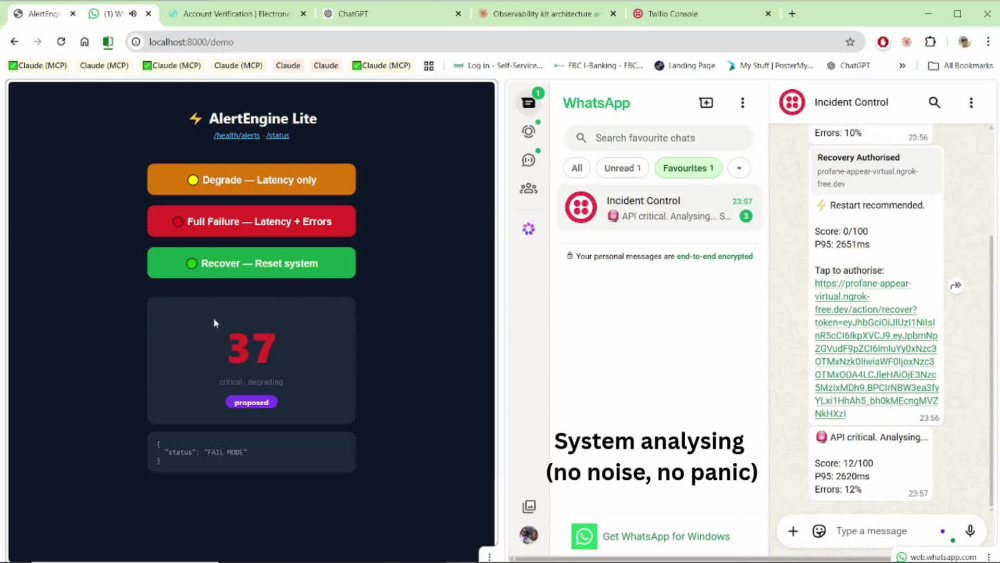The width and height of the screenshot is (1000, 563).
Task: Bookmark this page with star
Action: (x=850, y=42)
